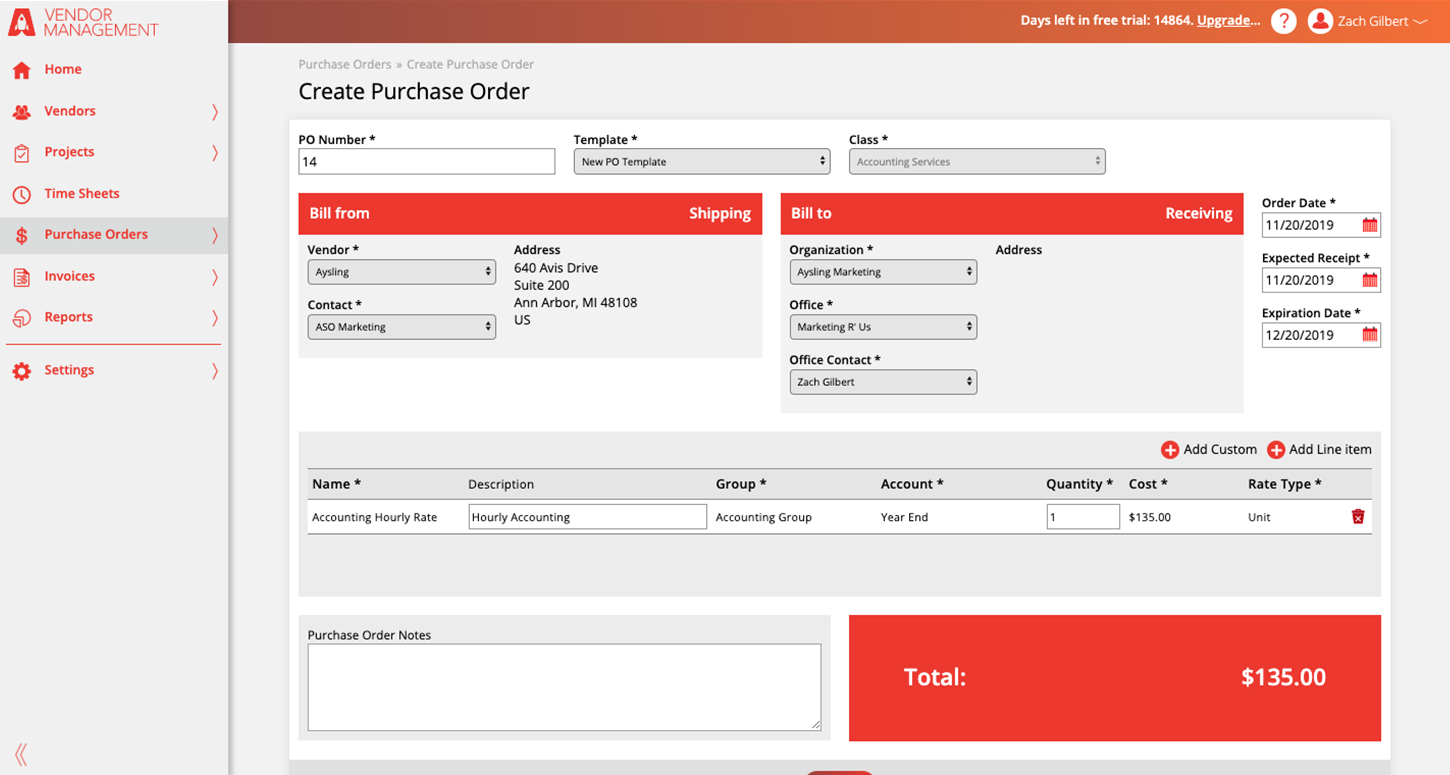Click the Description field Hourly Accounting
The image size is (1450, 775).
tap(588, 517)
